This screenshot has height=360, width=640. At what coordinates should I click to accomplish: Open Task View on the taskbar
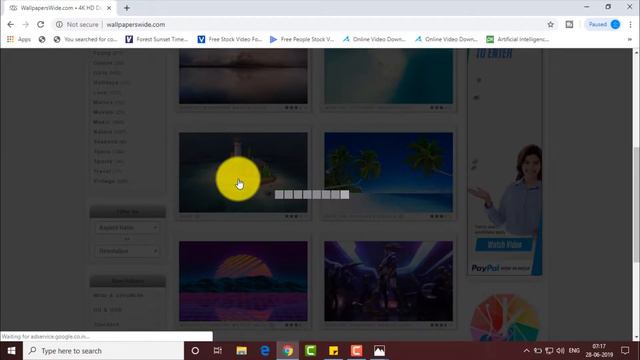(218, 351)
